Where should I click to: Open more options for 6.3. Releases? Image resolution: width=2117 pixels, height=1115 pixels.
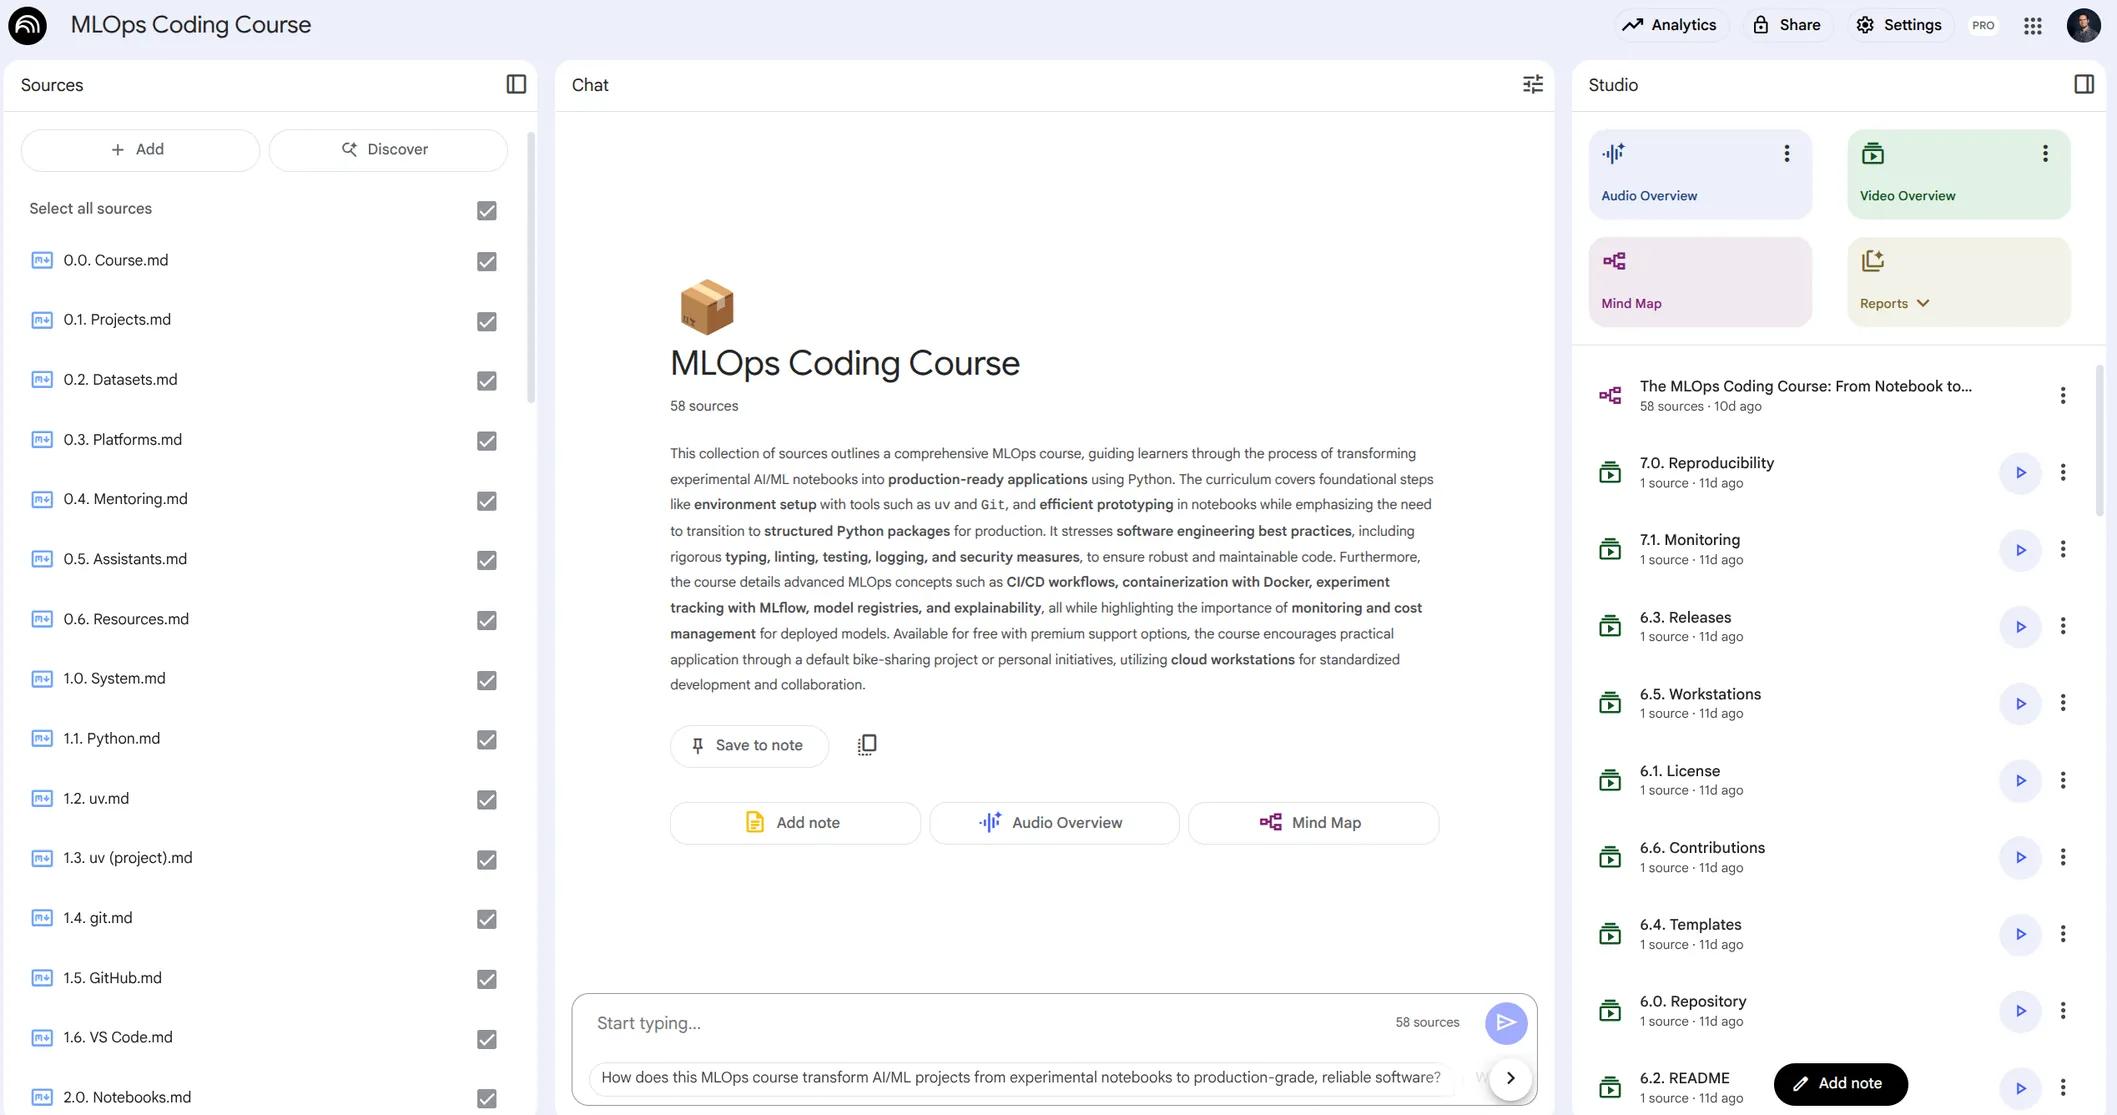coord(2062,627)
